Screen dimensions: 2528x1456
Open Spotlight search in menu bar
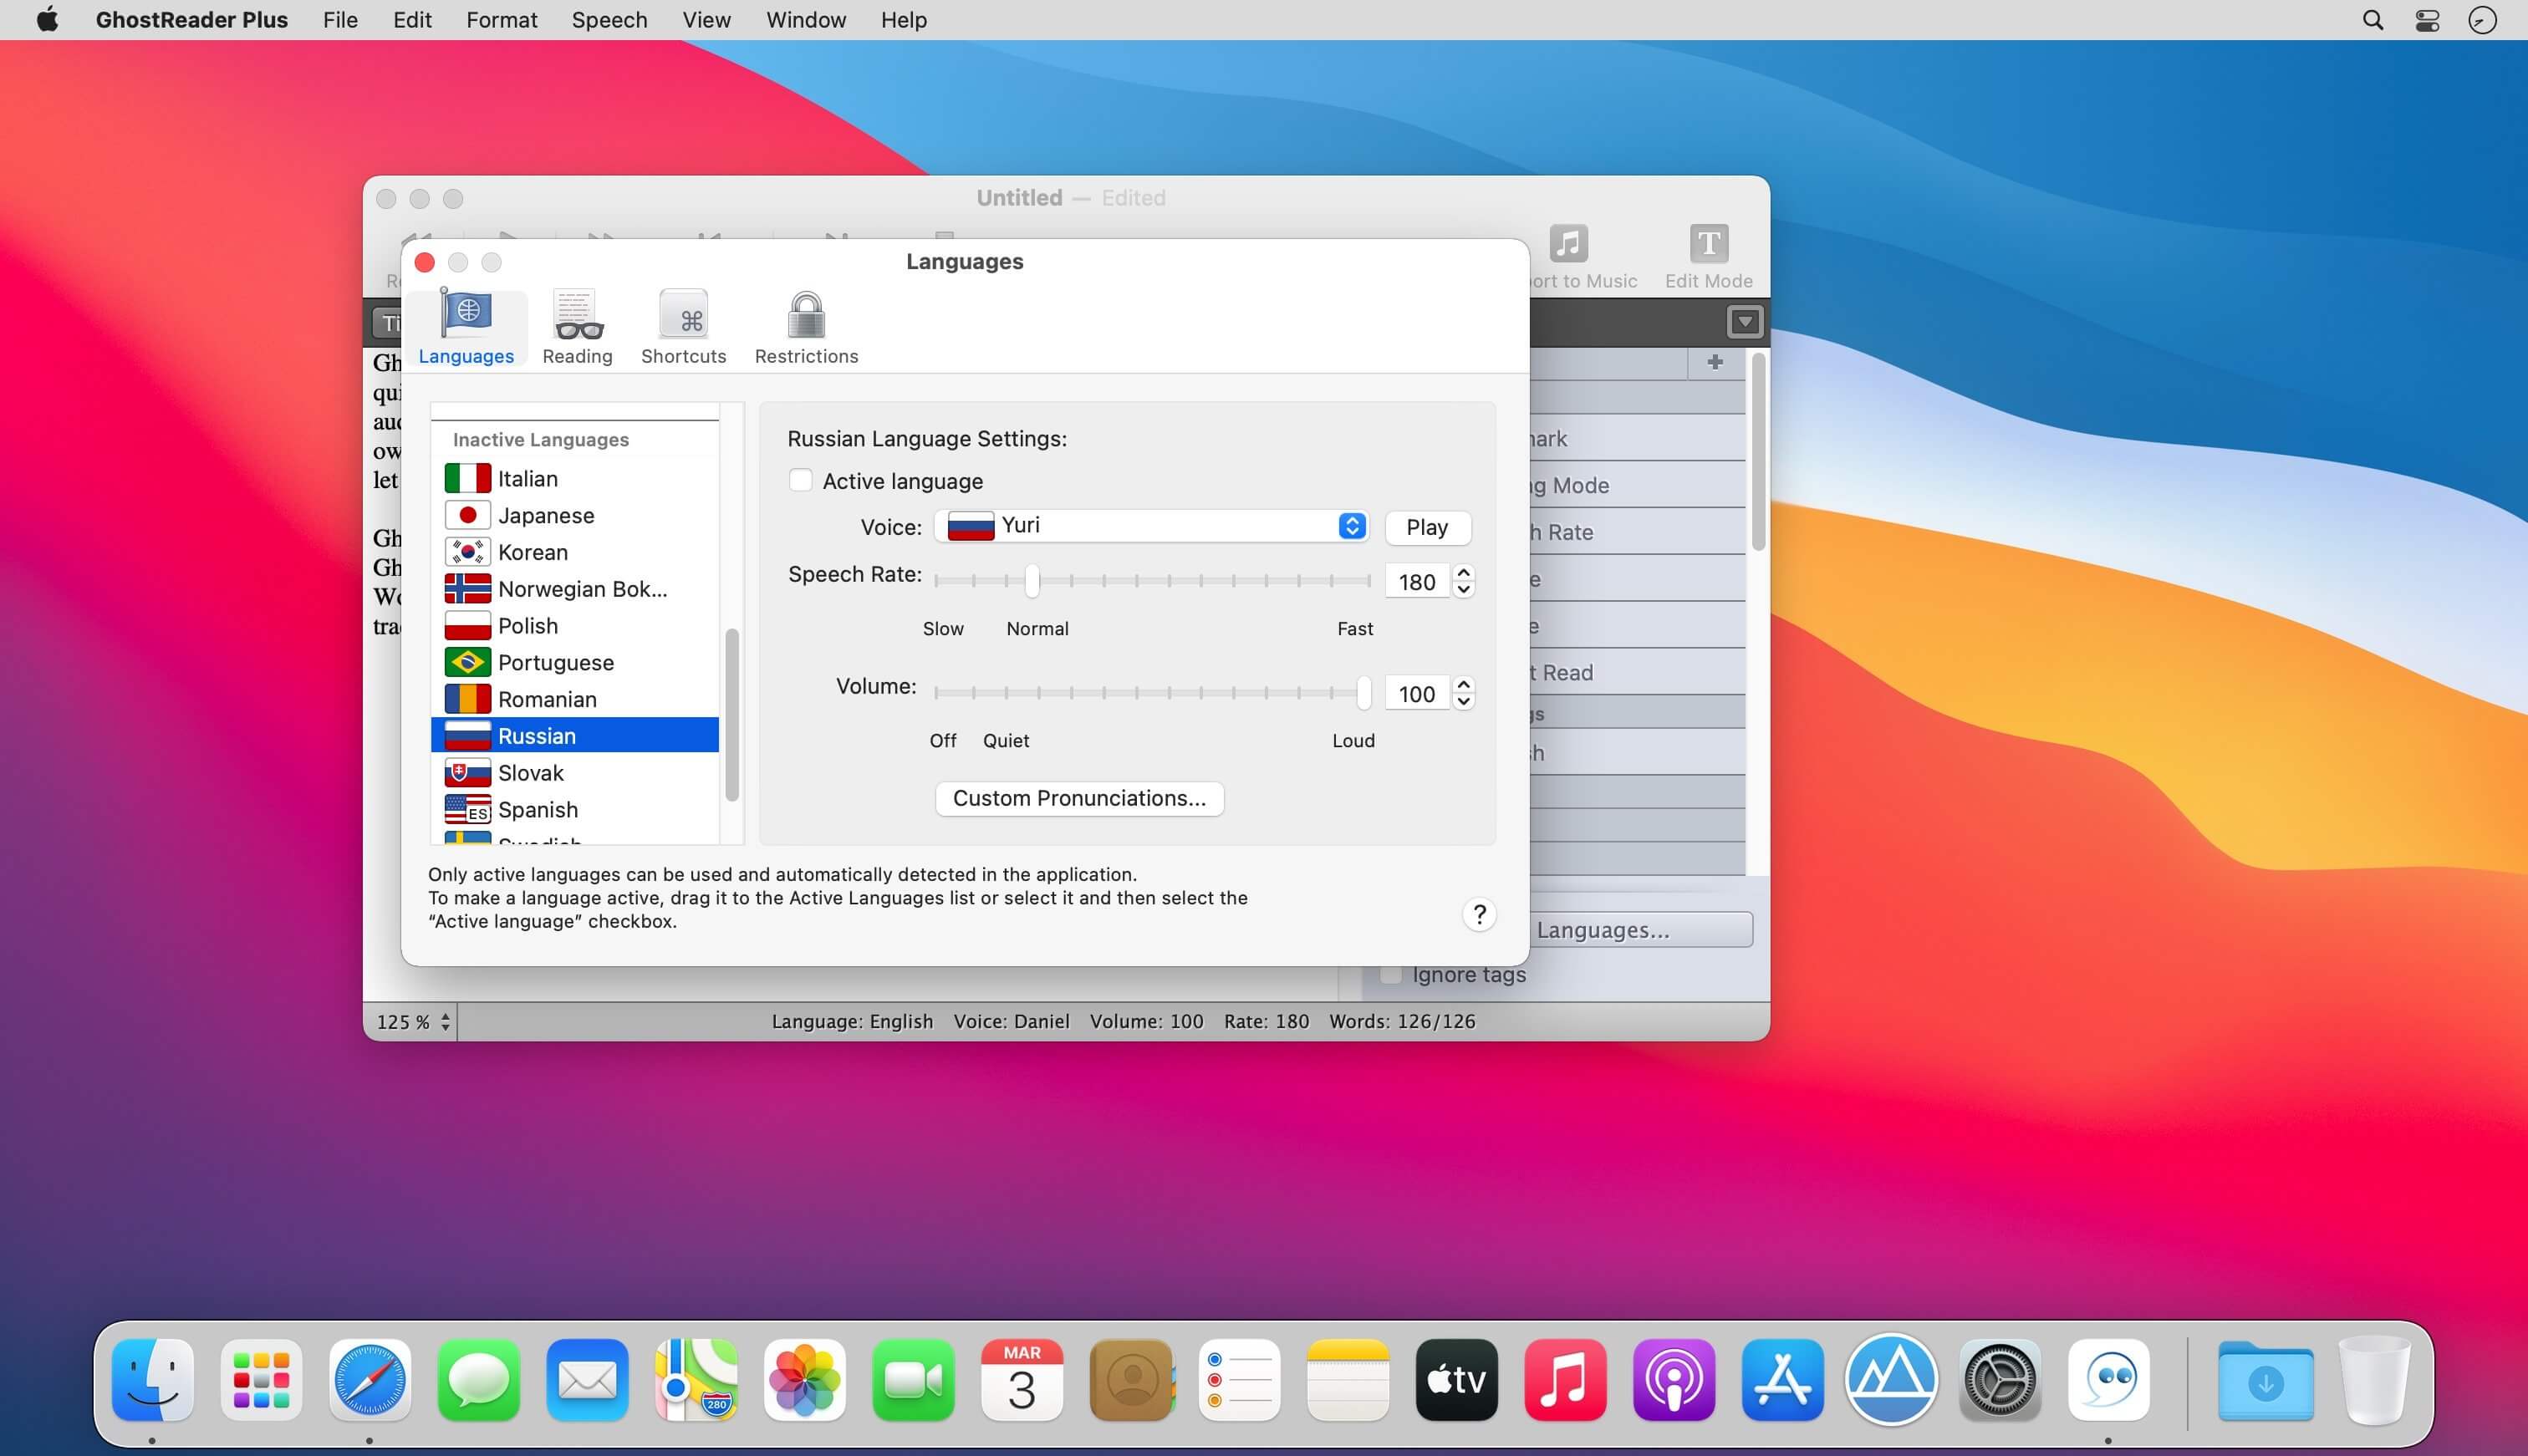(2372, 20)
